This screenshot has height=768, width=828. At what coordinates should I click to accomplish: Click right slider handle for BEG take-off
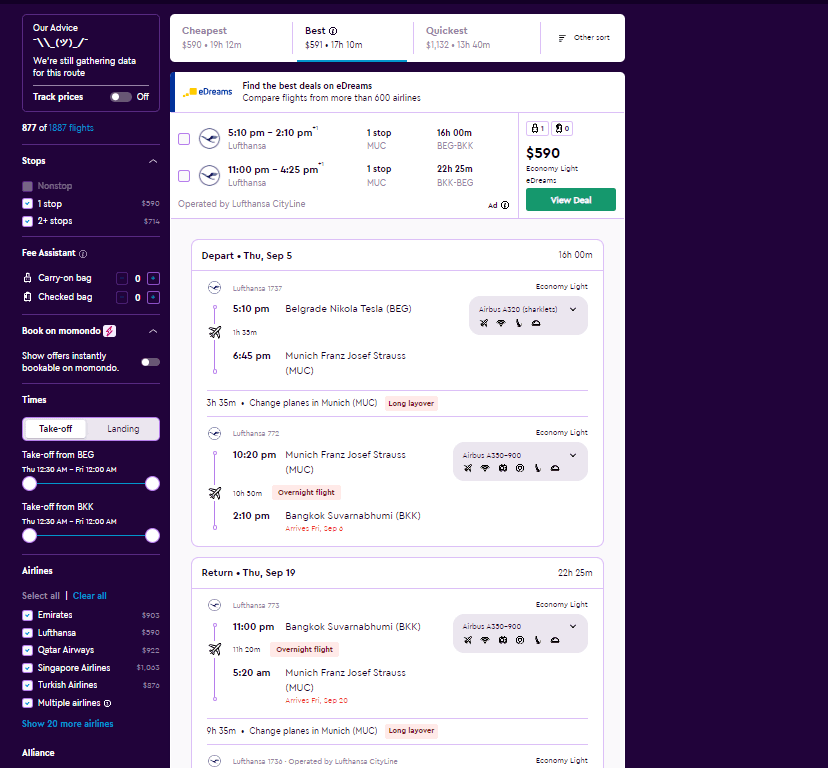(x=152, y=483)
